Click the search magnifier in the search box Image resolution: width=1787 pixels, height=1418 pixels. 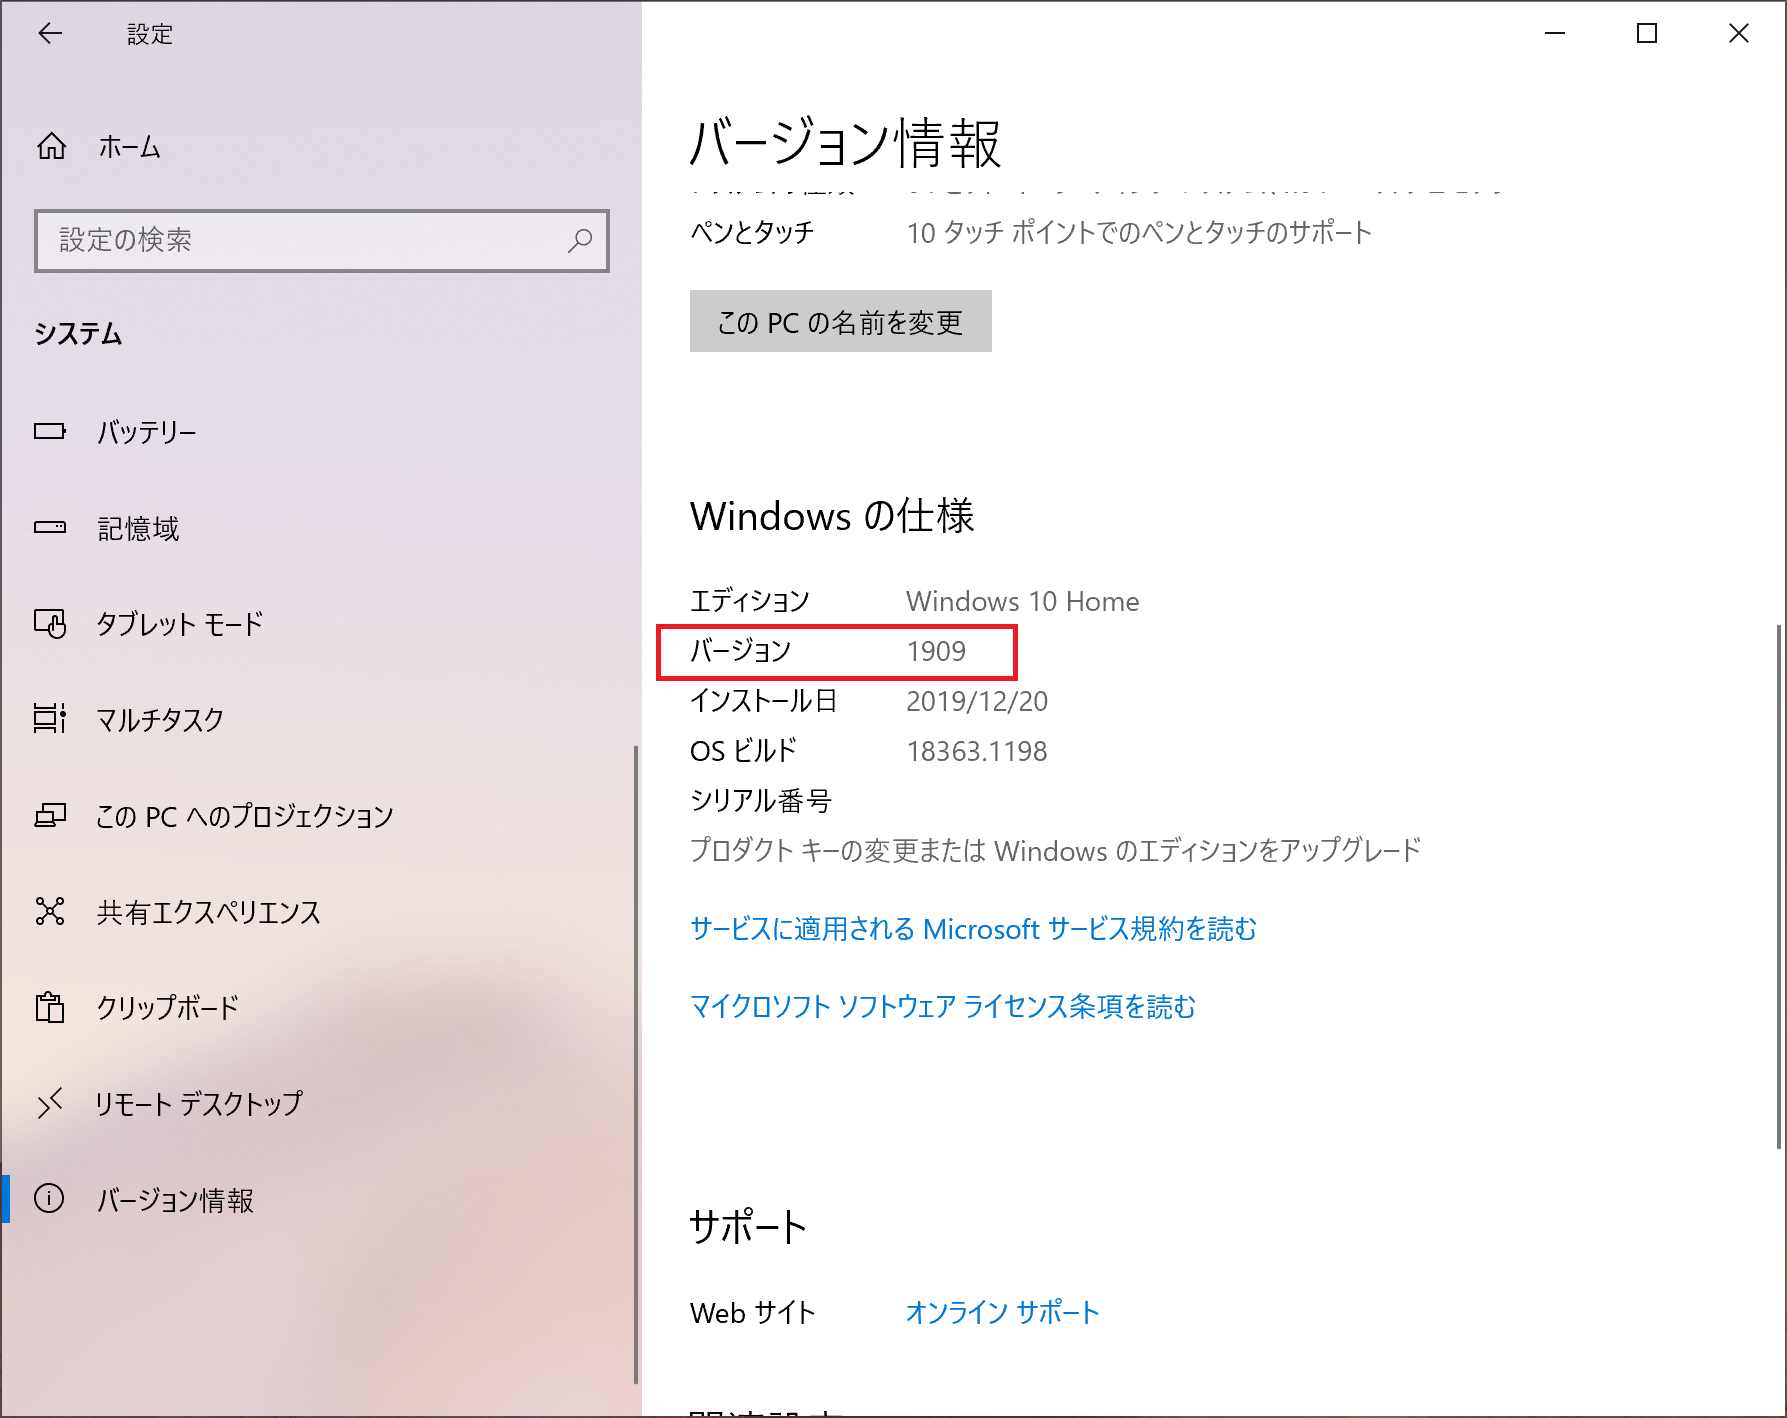pyautogui.click(x=580, y=241)
